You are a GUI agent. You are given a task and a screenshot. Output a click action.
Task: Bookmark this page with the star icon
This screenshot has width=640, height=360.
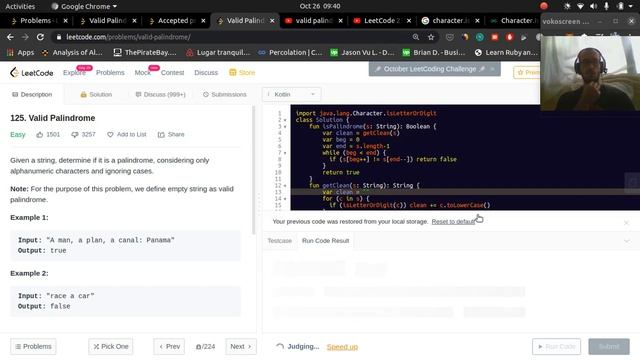(431, 37)
